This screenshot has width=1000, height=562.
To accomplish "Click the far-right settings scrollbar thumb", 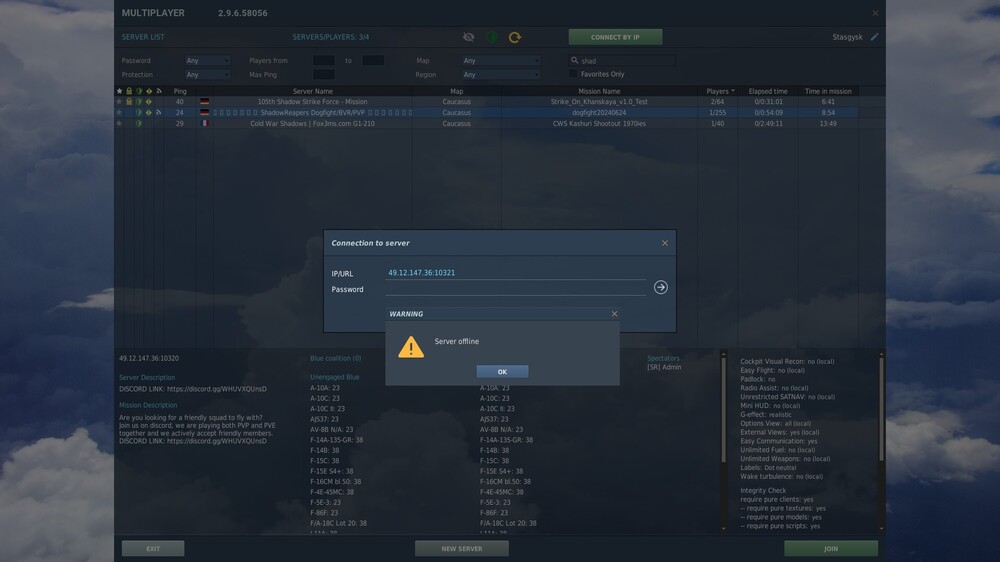I will click(881, 408).
